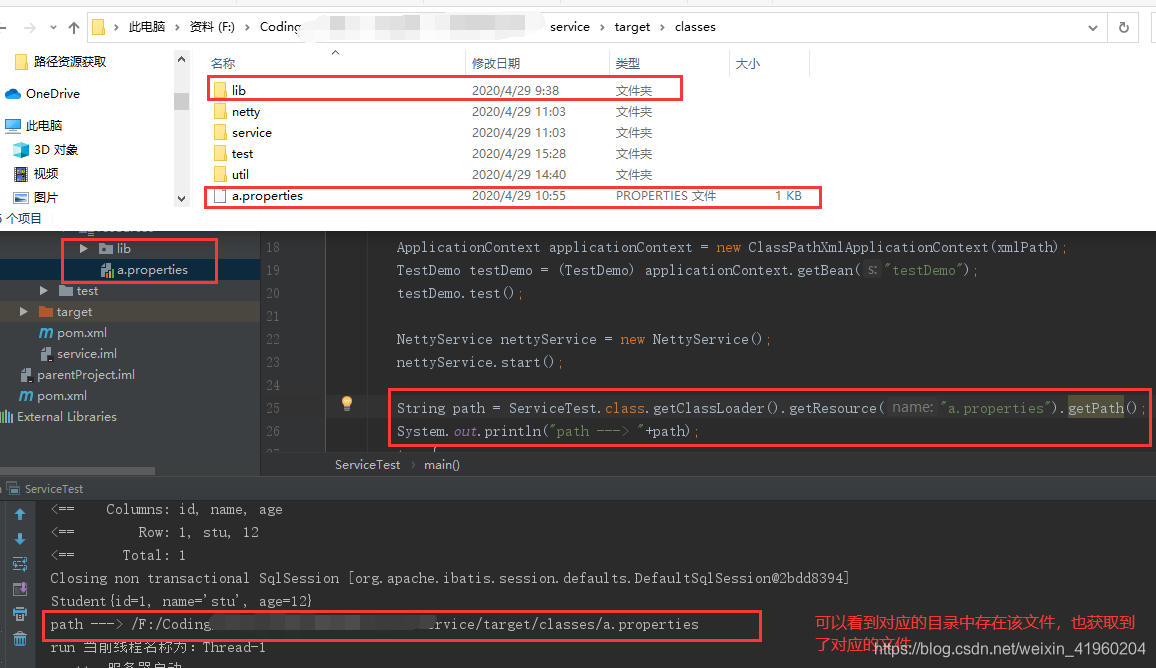The width and height of the screenshot is (1156, 668).
Task: Click main() in editor breadcrumb
Action: 442,465
